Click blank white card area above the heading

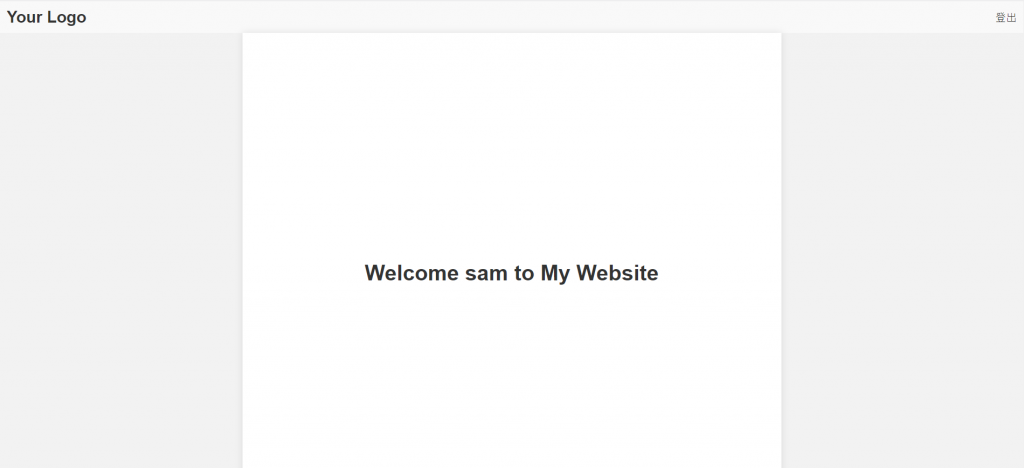(x=511, y=144)
